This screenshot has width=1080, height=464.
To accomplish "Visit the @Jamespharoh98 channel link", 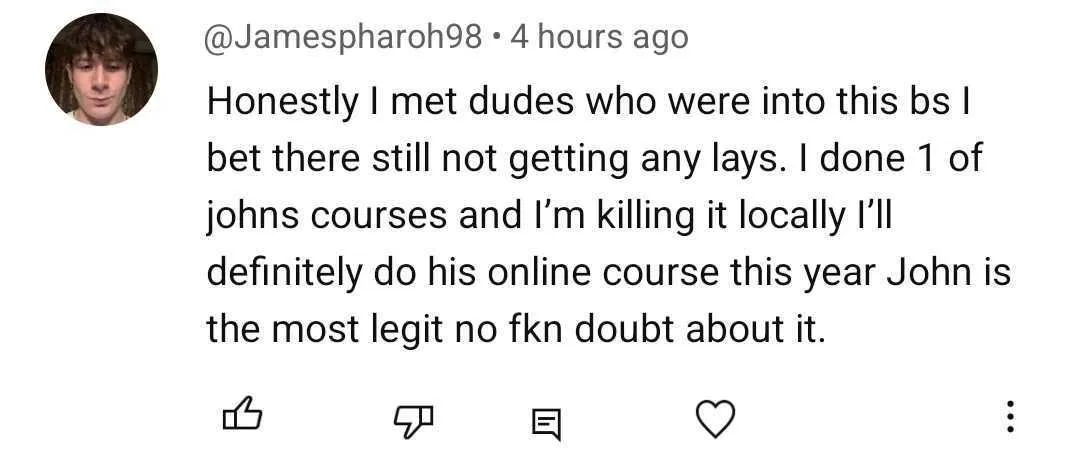I will (x=344, y=37).
